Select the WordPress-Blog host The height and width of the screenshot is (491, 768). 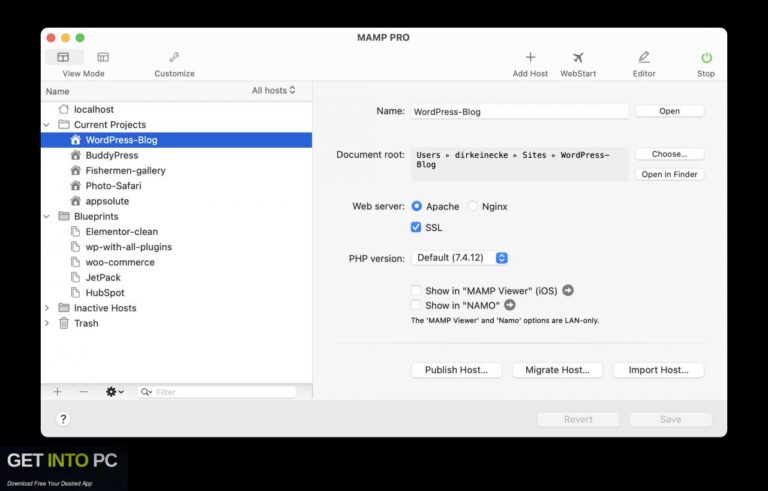pos(176,140)
